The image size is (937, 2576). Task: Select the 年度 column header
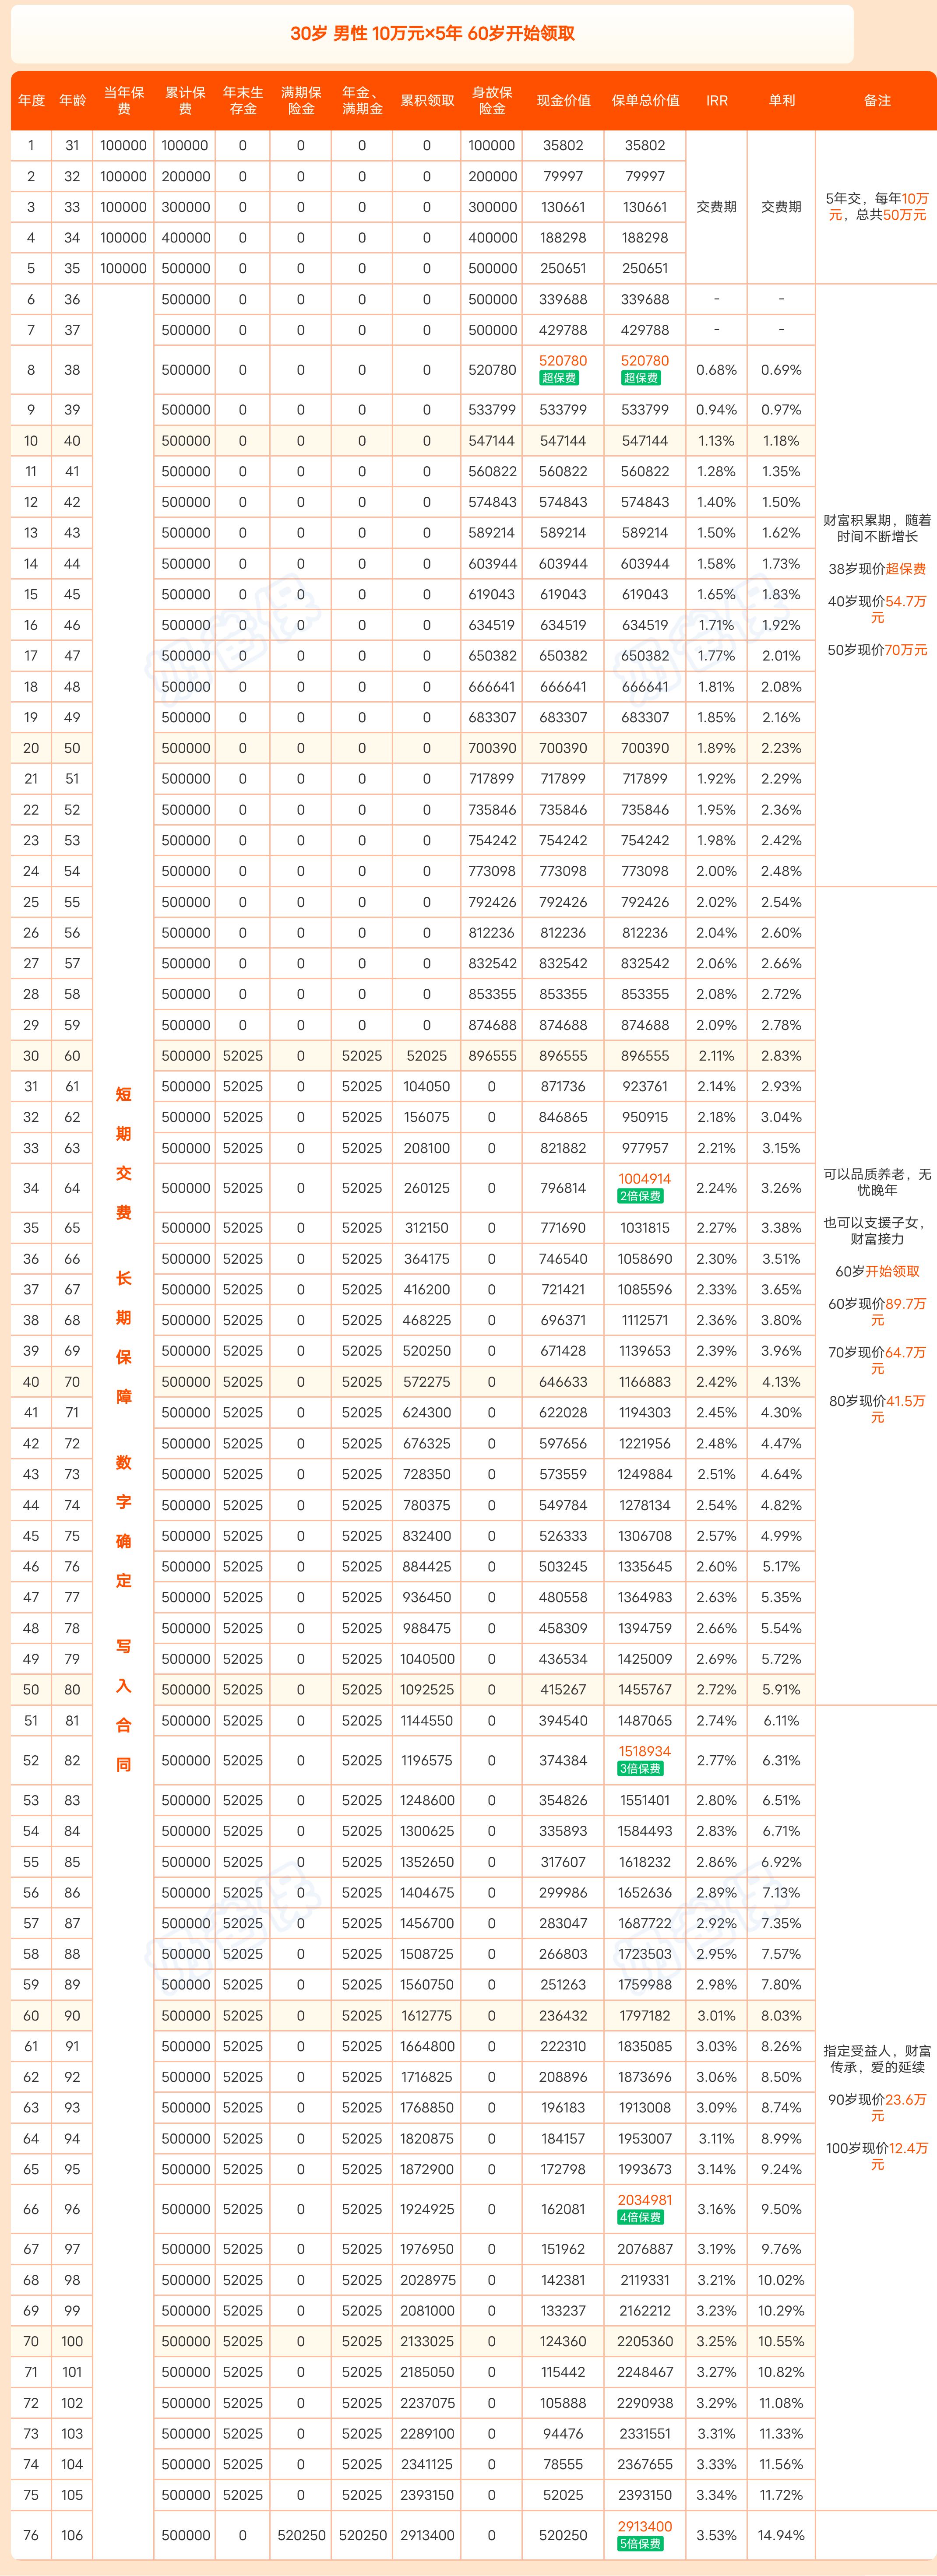point(31,100)
